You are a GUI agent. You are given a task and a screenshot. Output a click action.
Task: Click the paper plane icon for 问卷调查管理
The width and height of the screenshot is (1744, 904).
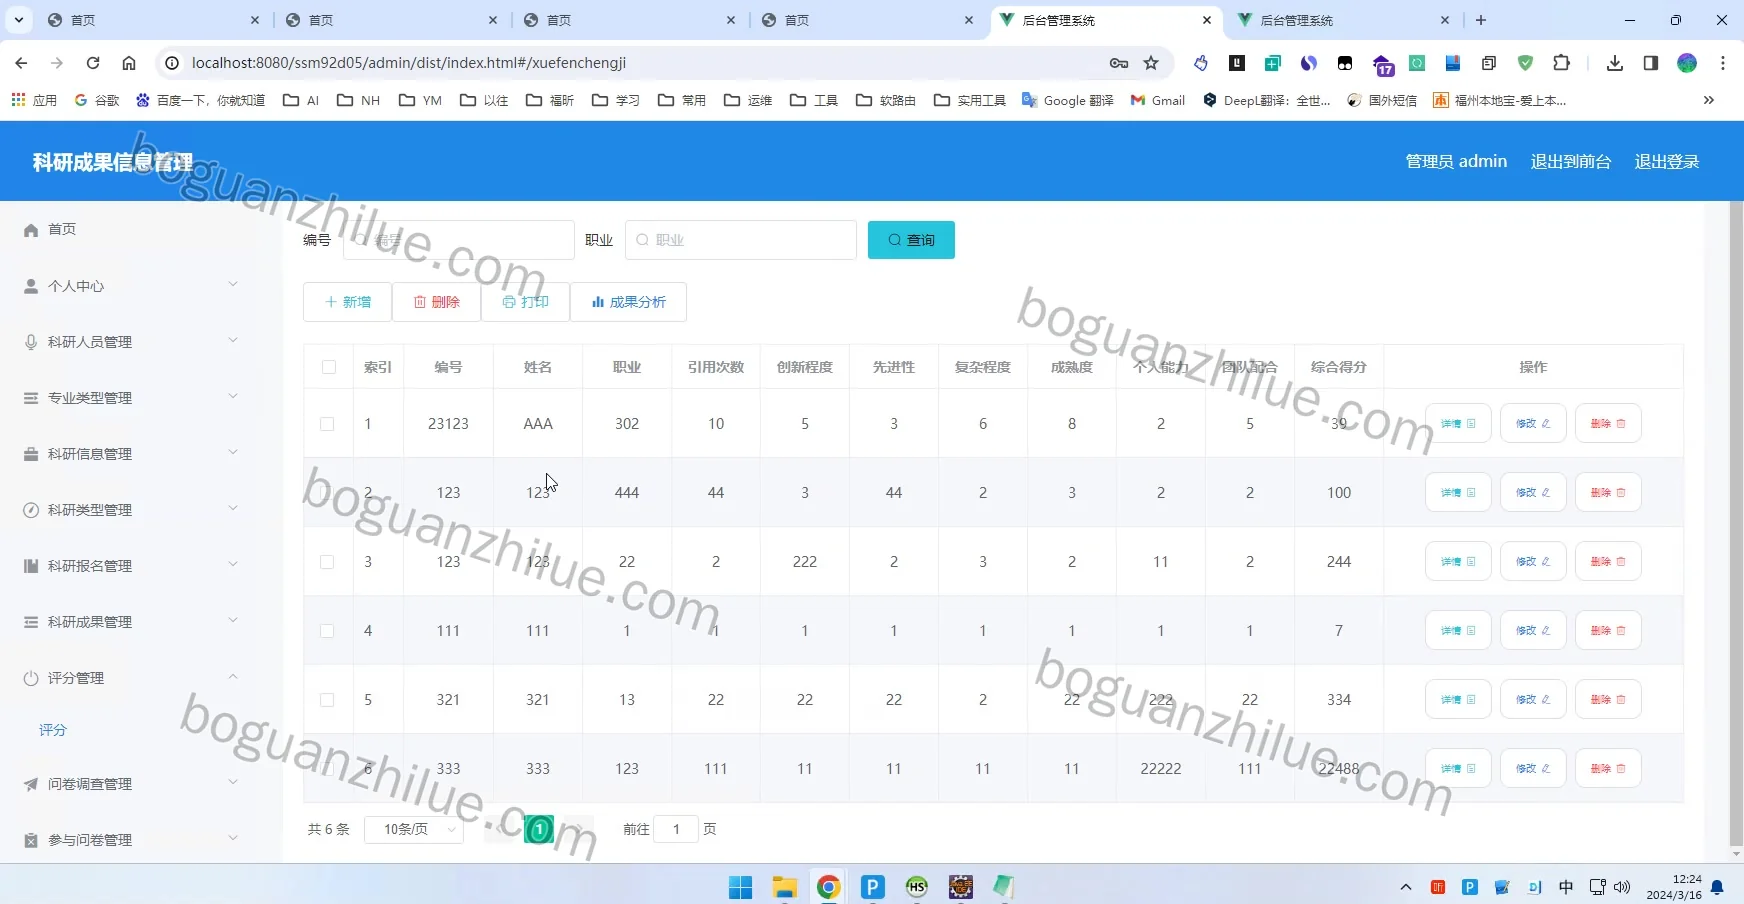31,784
